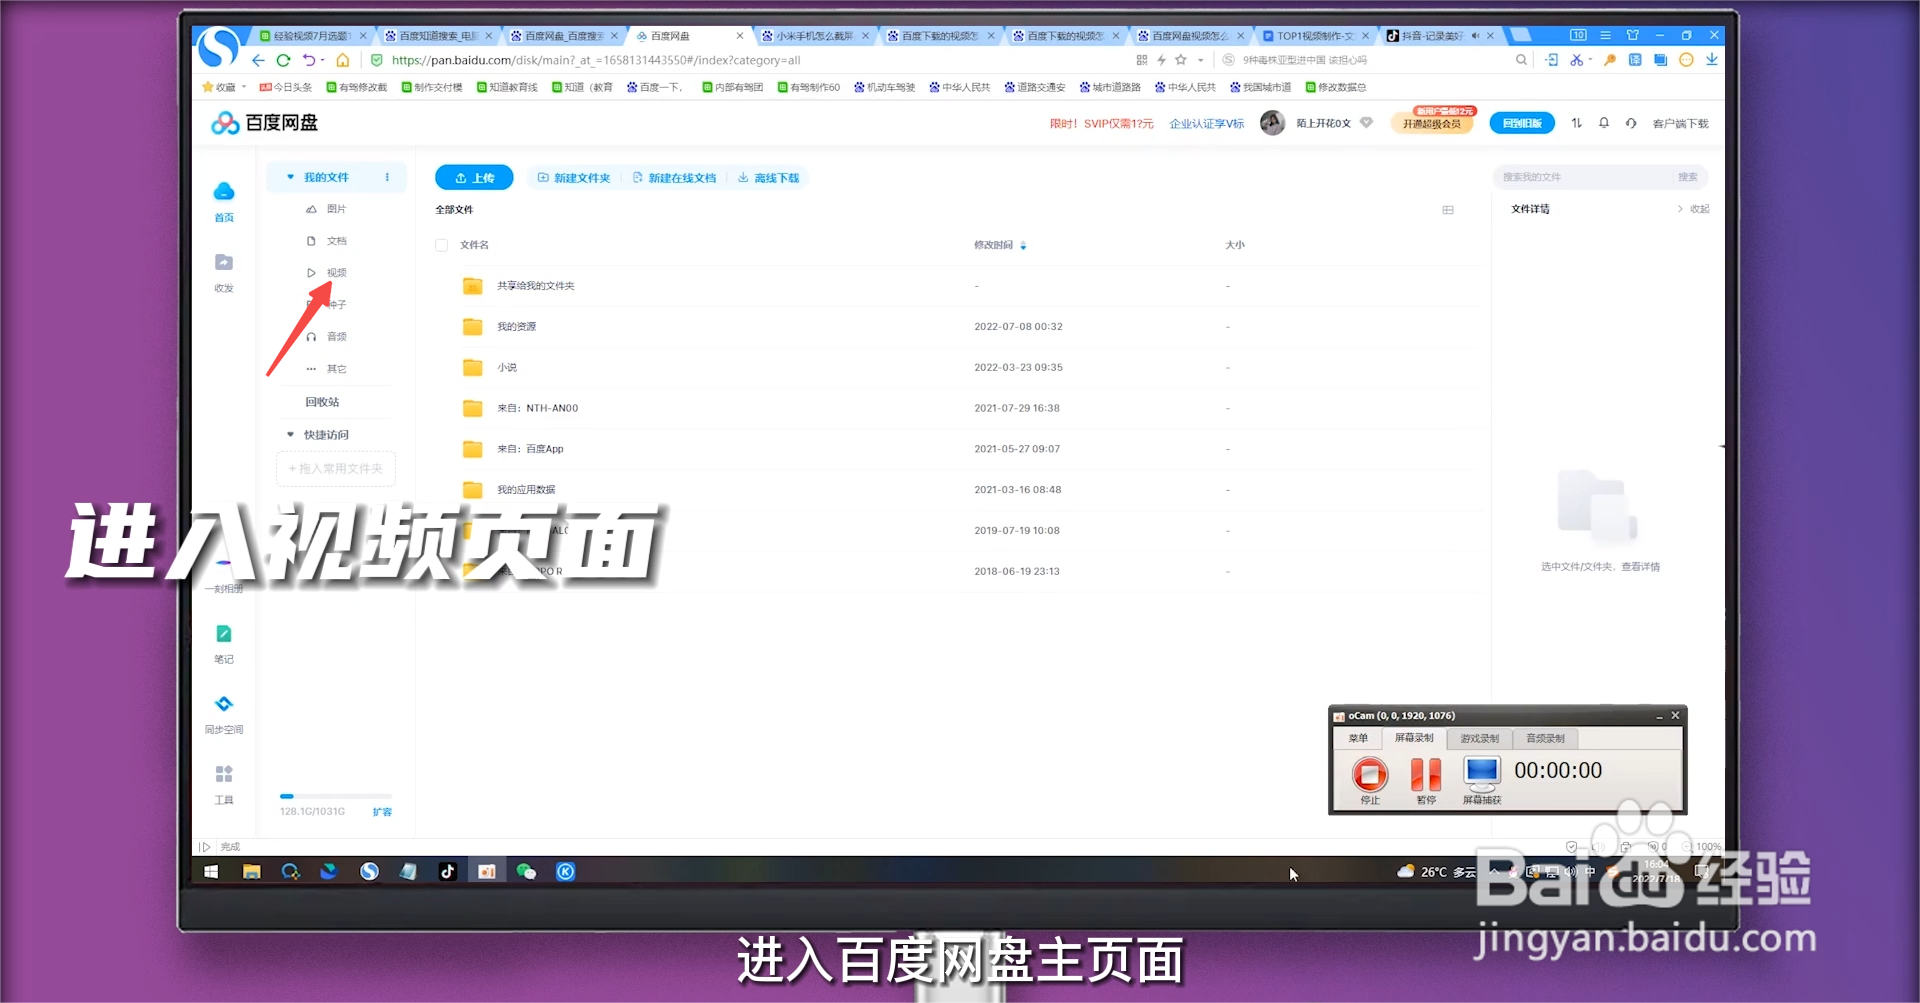
Task: Click the browser address bar URL
Action: [x=596, y=60]
